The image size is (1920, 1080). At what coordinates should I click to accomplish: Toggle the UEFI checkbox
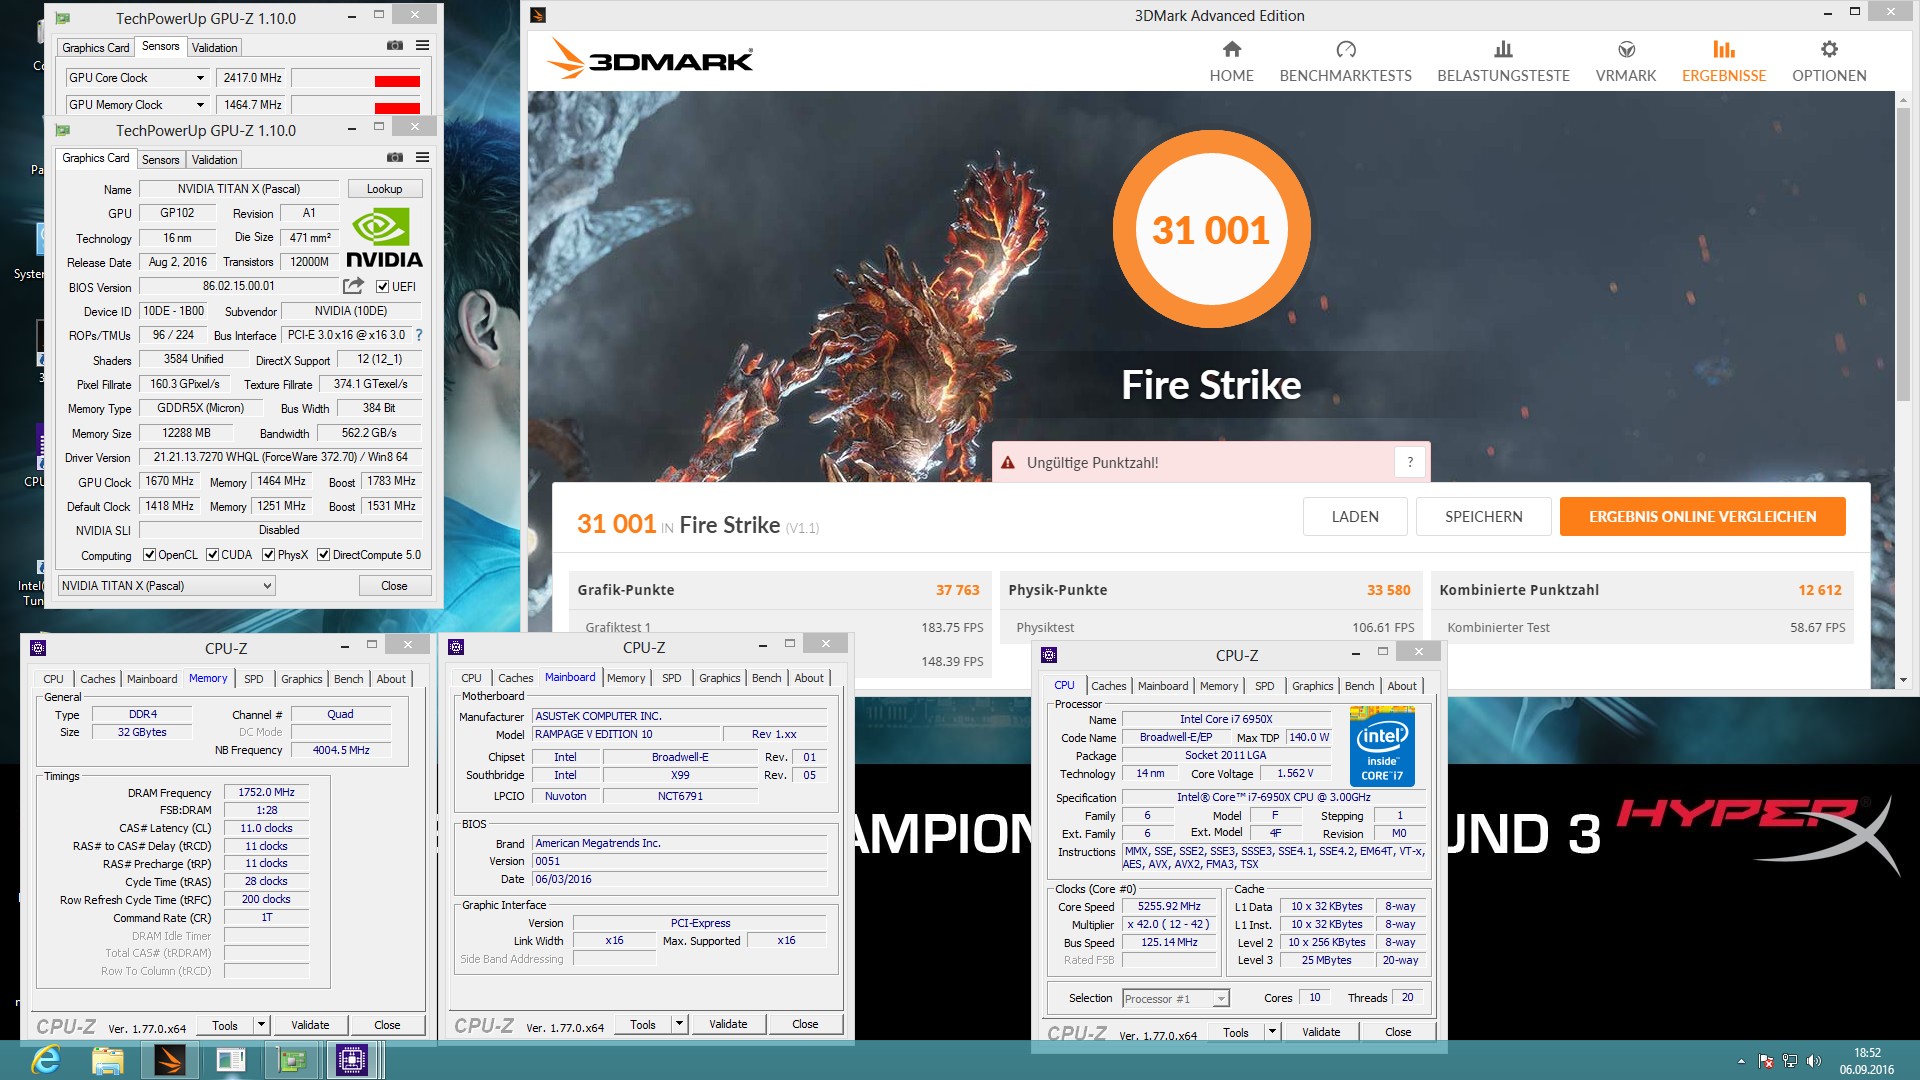pyautogui.click(x=382, y=287)
